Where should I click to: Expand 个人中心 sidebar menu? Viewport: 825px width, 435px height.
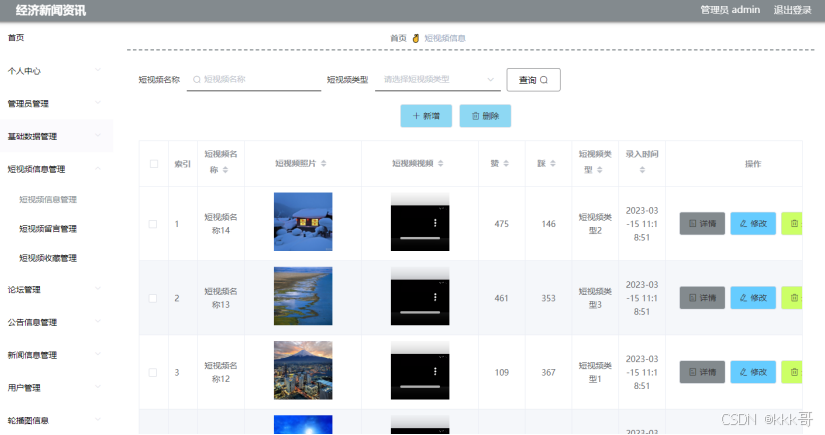point(55,71)
